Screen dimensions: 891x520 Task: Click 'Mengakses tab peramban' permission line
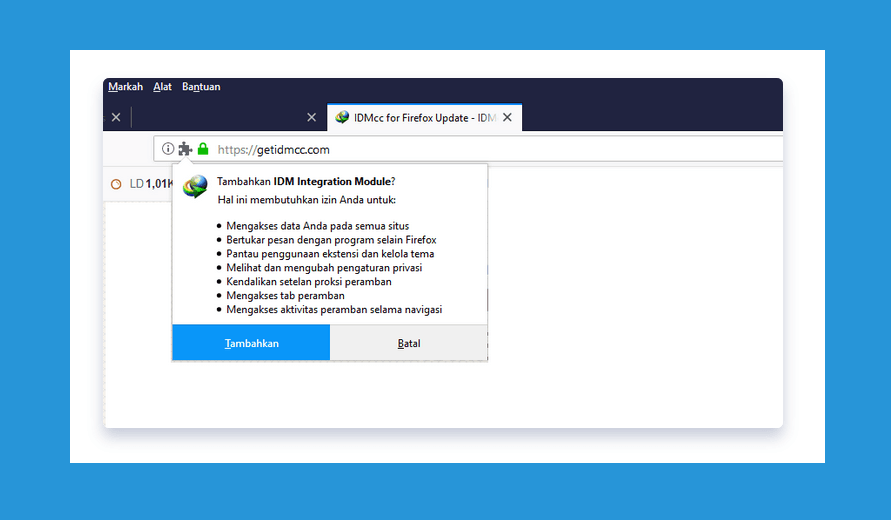285,296
